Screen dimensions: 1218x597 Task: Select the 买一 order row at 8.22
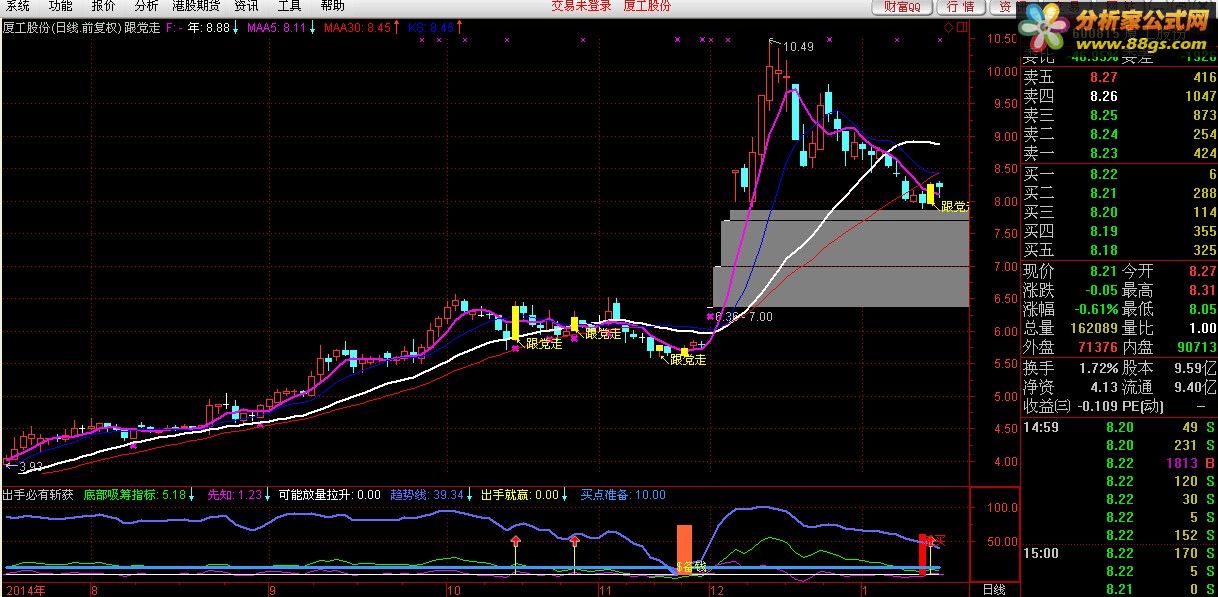point(1119,174)
